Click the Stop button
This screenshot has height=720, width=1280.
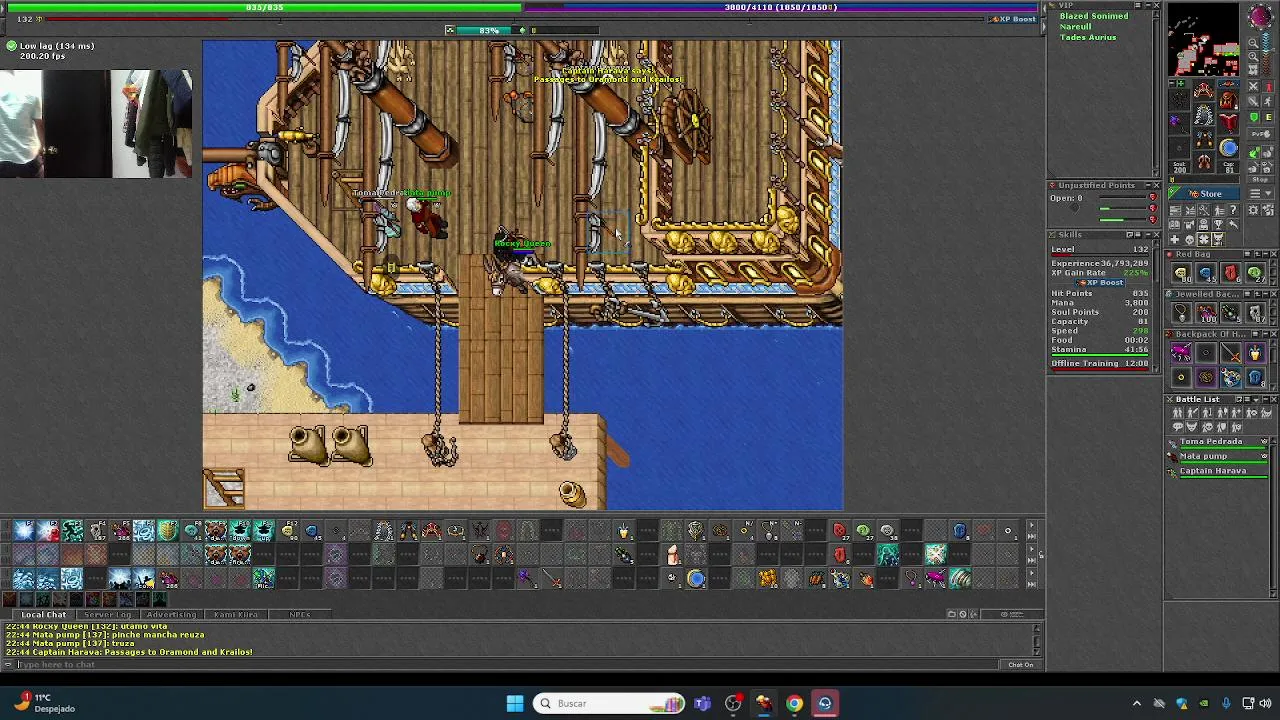click(x=1261, y=180)
